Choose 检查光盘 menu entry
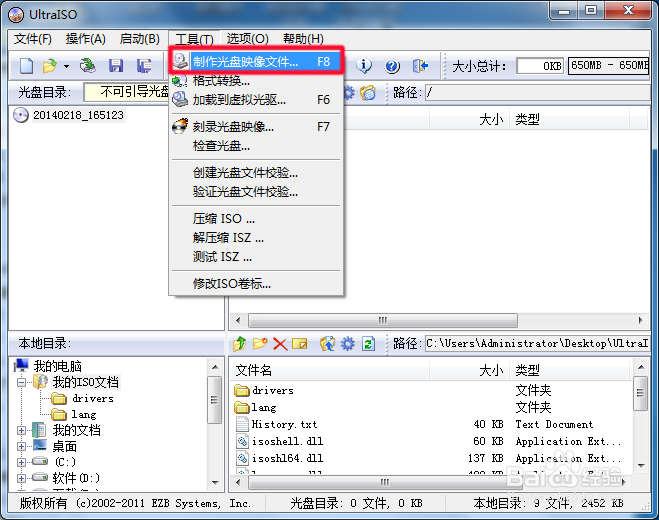The height and width of the screenshot is (520, 659). pyautogui.click(x=256, y=146)
